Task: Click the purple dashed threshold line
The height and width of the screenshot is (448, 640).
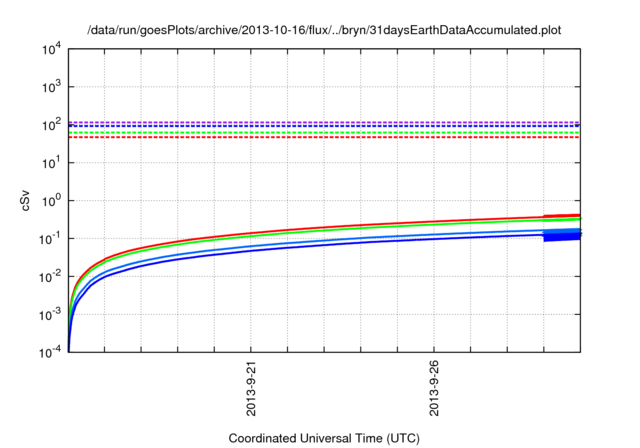Action: click(324, 122)
